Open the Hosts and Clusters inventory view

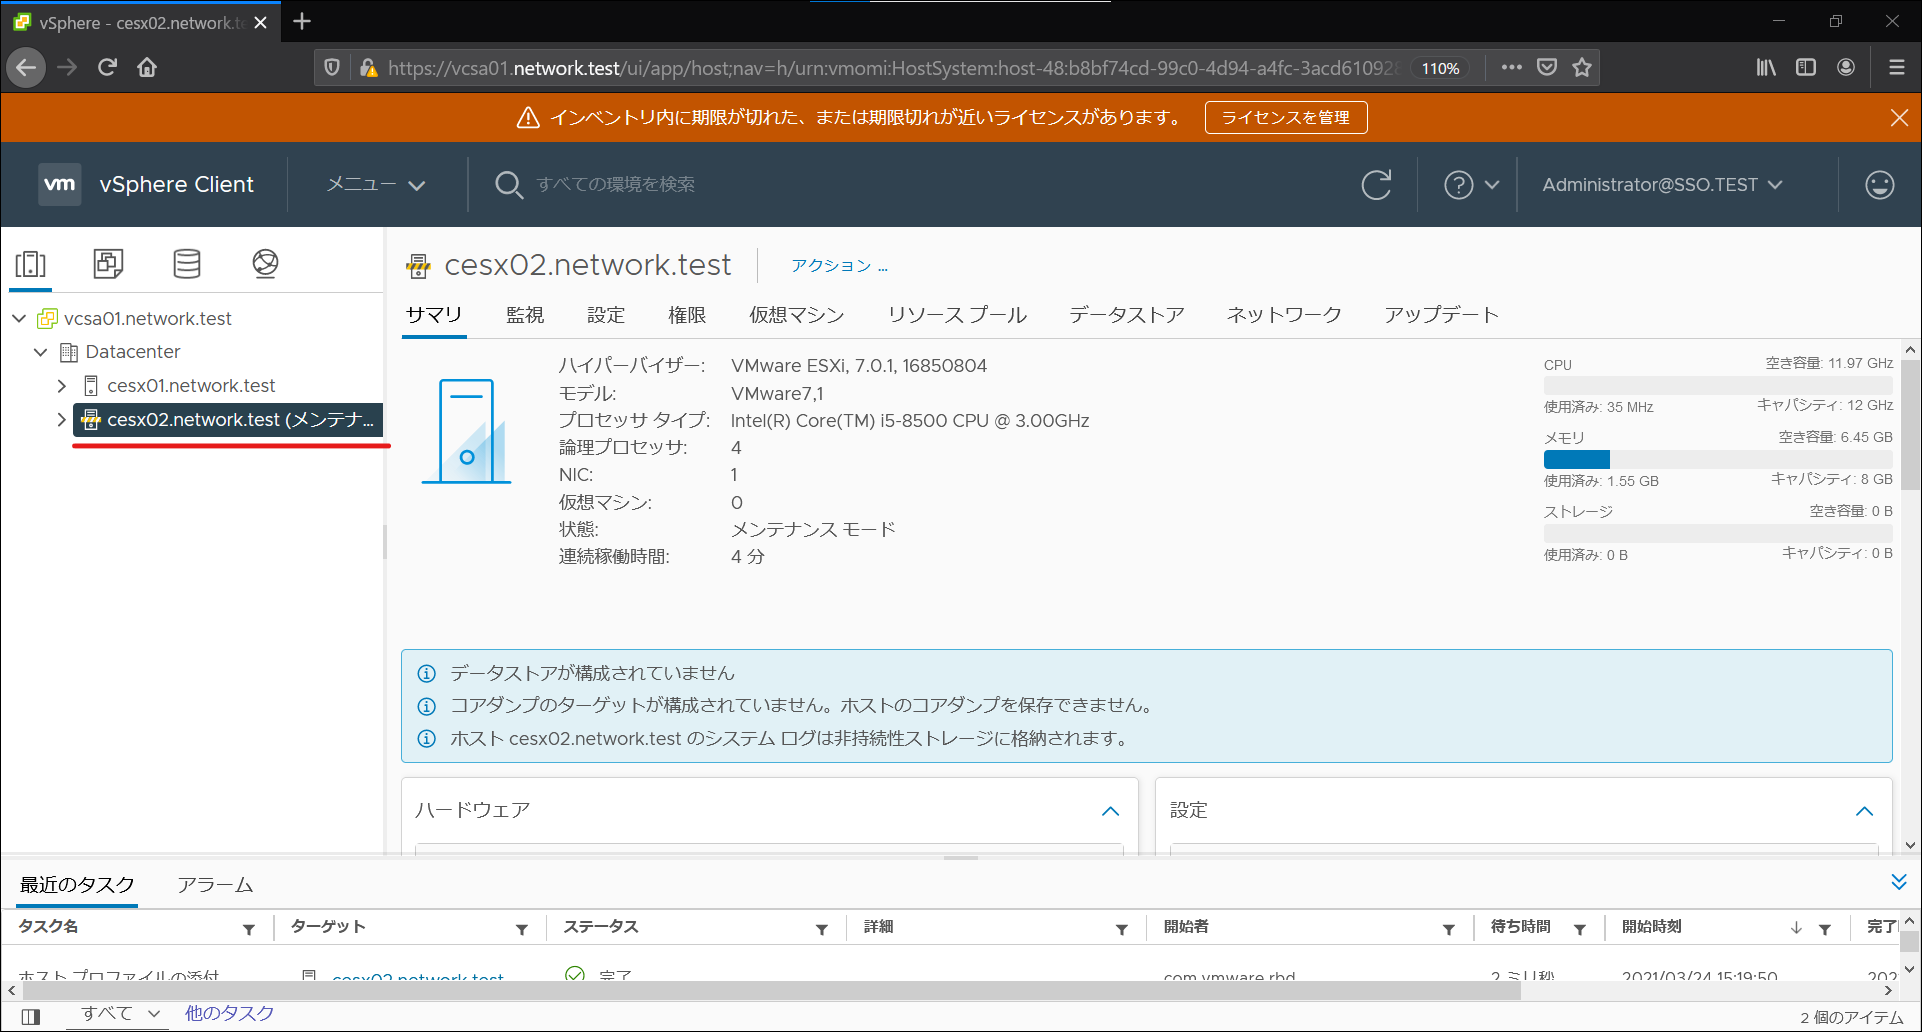[x=31, y=264]
